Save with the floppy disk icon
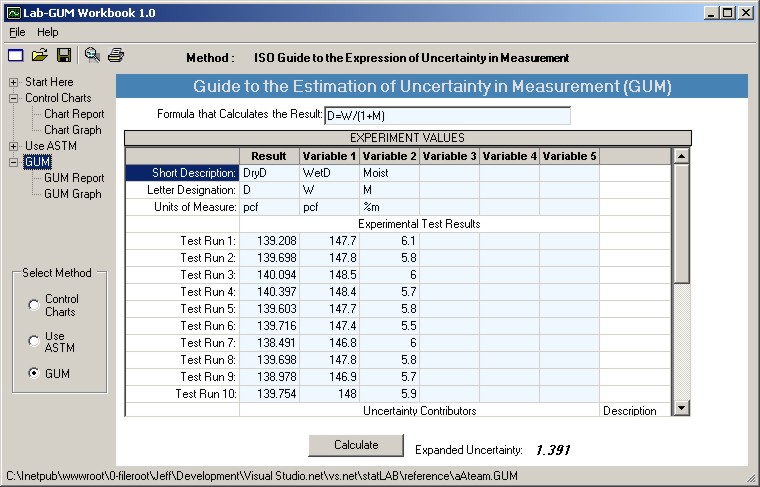 point(64,55)
